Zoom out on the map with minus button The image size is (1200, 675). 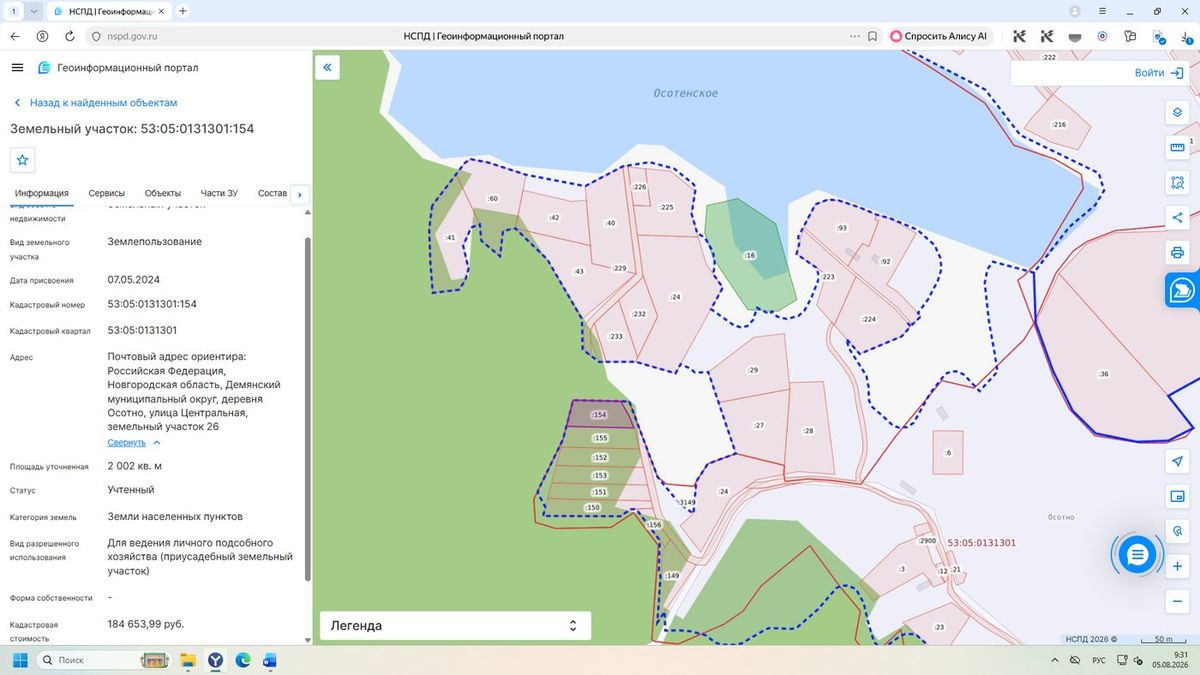1177,601
